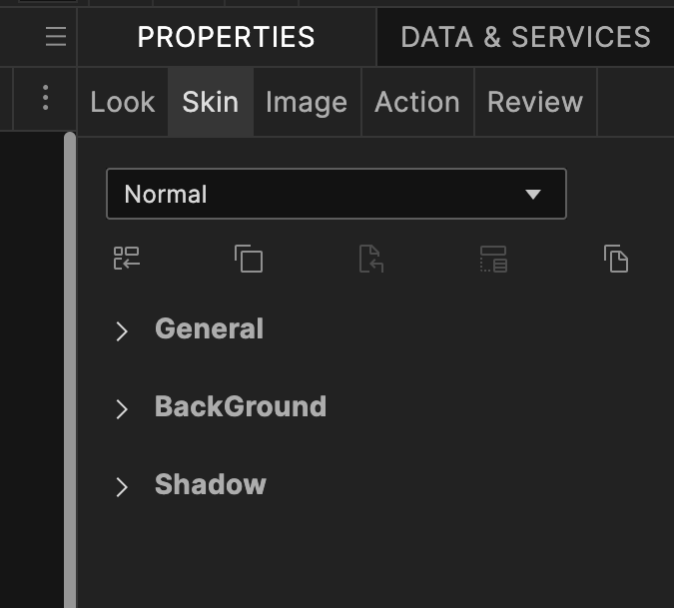Open the vertical three-dot options menu
The width and height of the screenshot is (674, 608).
[45, 98]
